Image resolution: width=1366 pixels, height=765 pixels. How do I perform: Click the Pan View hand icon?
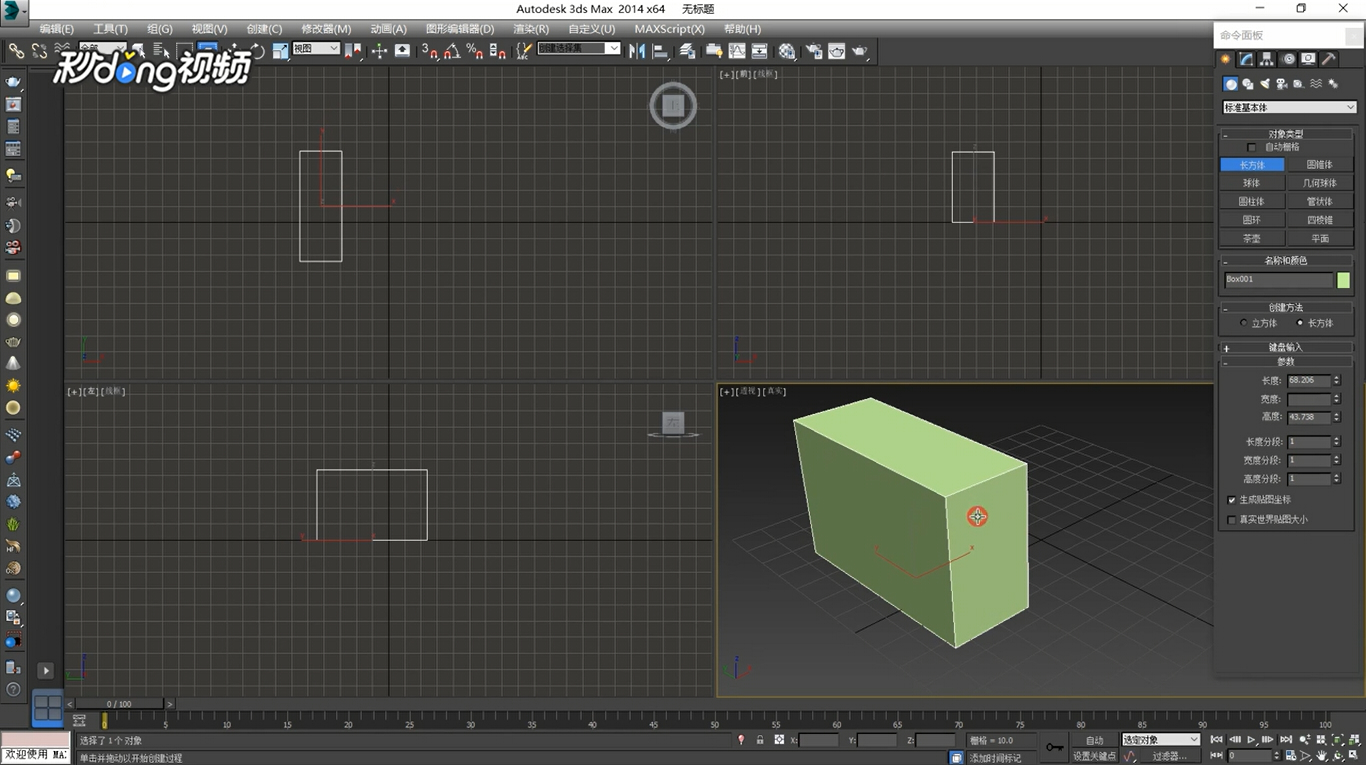tap(1322, 756)
